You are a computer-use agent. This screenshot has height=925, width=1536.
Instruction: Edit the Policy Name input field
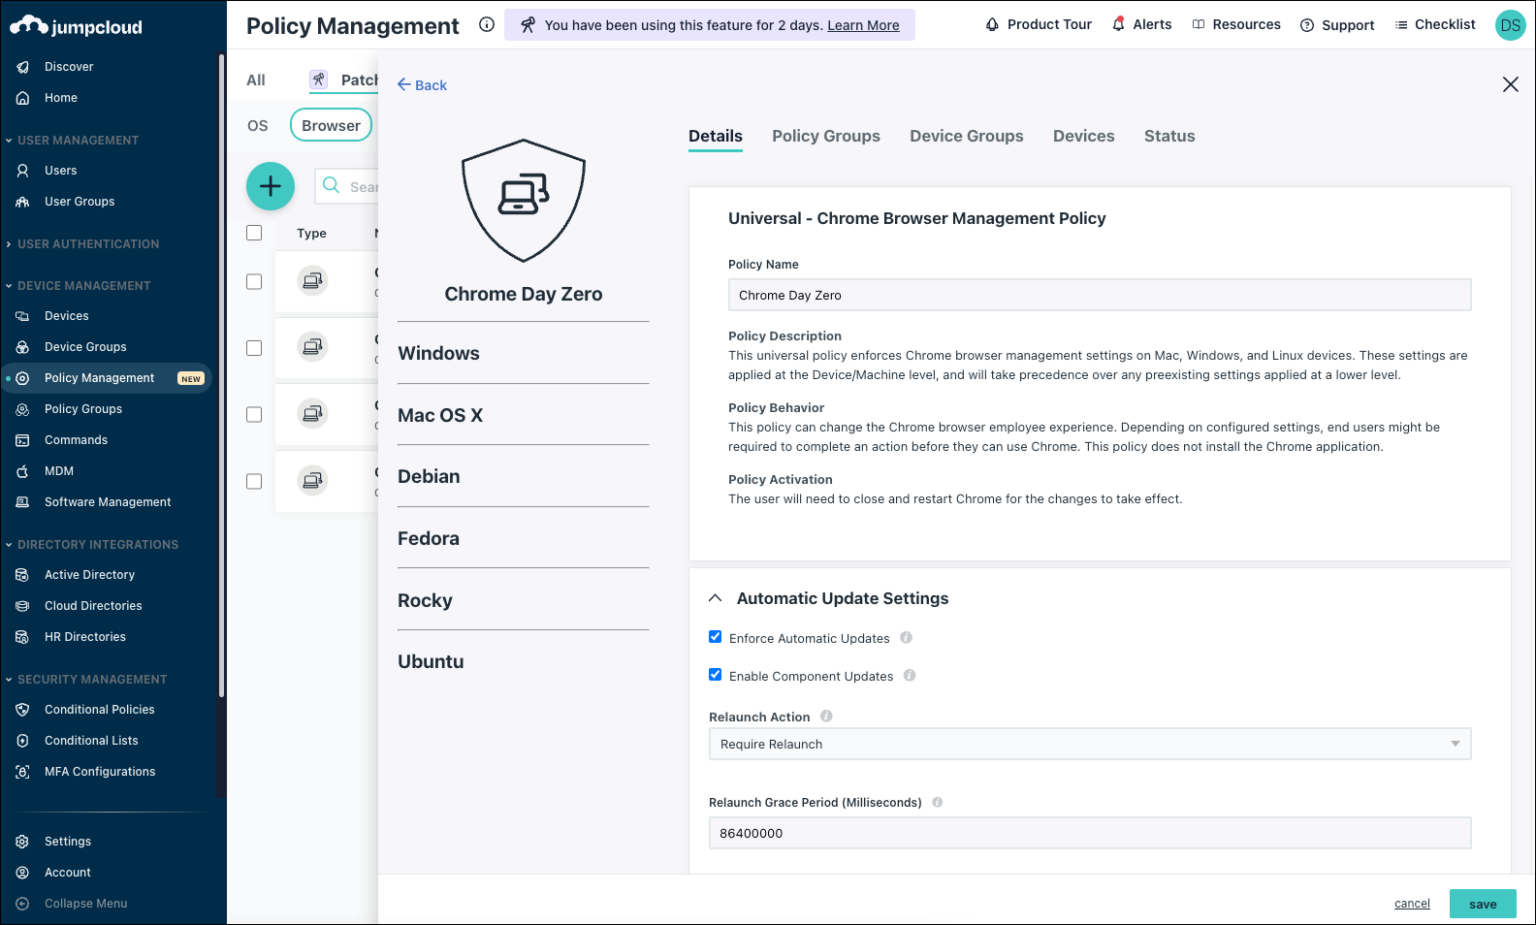[x=1099, y=294]
